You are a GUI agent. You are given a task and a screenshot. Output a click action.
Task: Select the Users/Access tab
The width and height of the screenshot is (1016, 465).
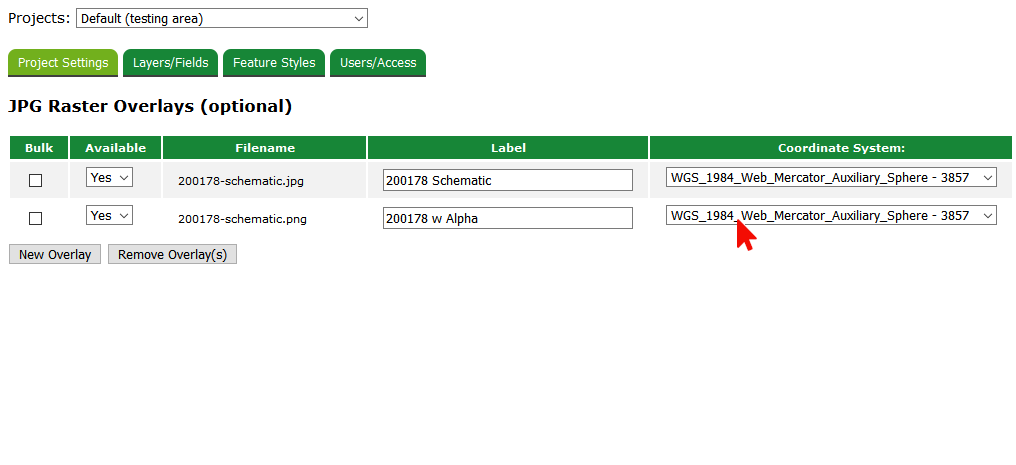tap(378, 62)
